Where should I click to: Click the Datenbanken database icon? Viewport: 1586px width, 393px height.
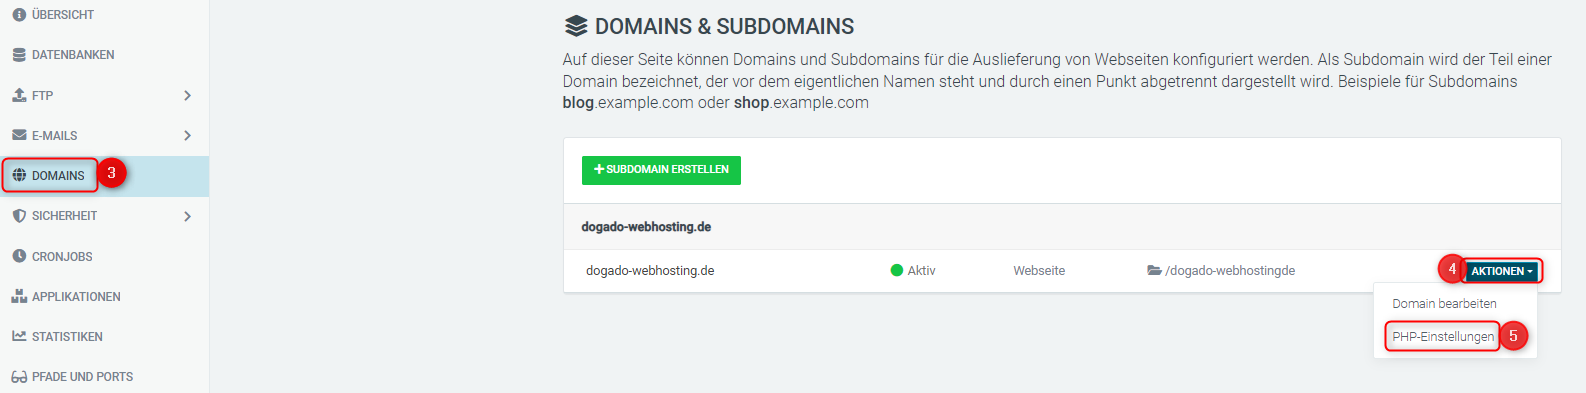(19, 55)
